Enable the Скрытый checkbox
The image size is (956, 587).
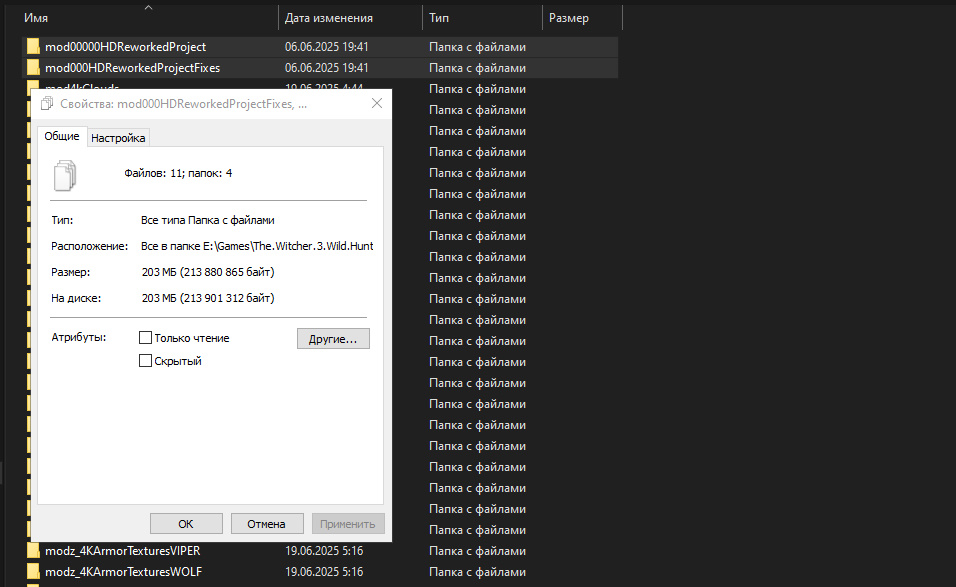(x=145, y=361)
